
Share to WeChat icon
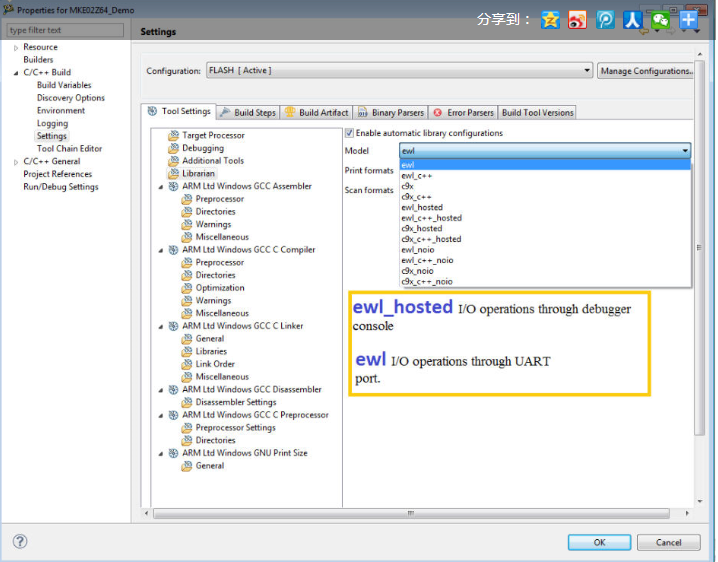(x=660, y=20)
